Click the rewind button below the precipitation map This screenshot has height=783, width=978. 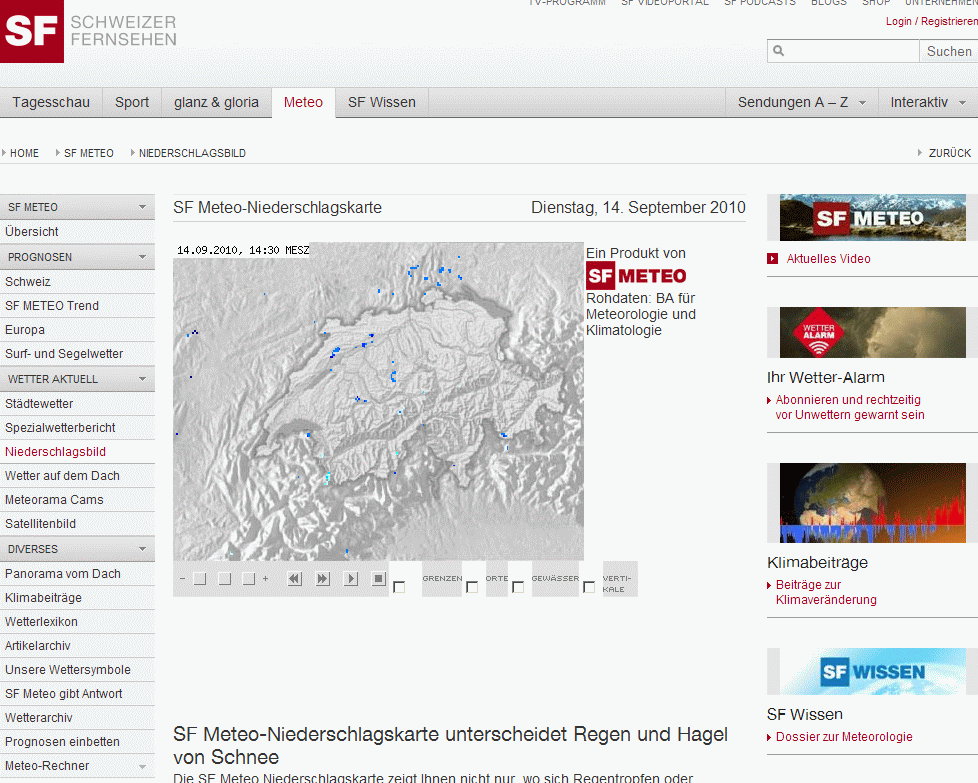pyautogui.click(x=294, y=579)
